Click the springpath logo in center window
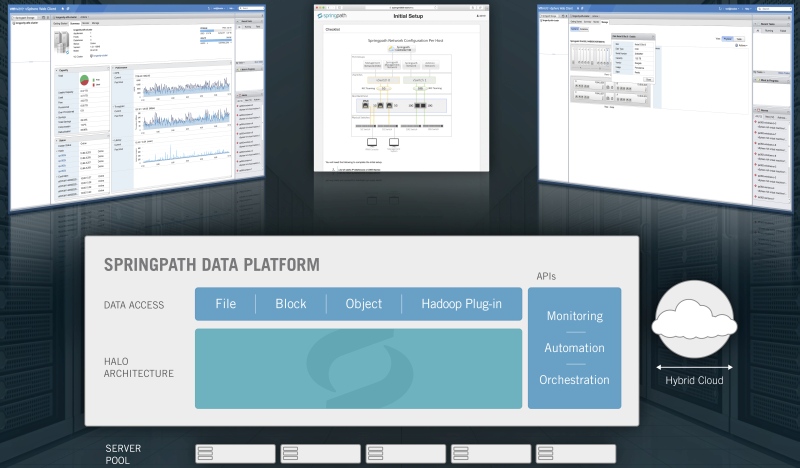Image resolution: width=800 pixels, height=468 pixels. pyautogui.click(x=332, y=16)
